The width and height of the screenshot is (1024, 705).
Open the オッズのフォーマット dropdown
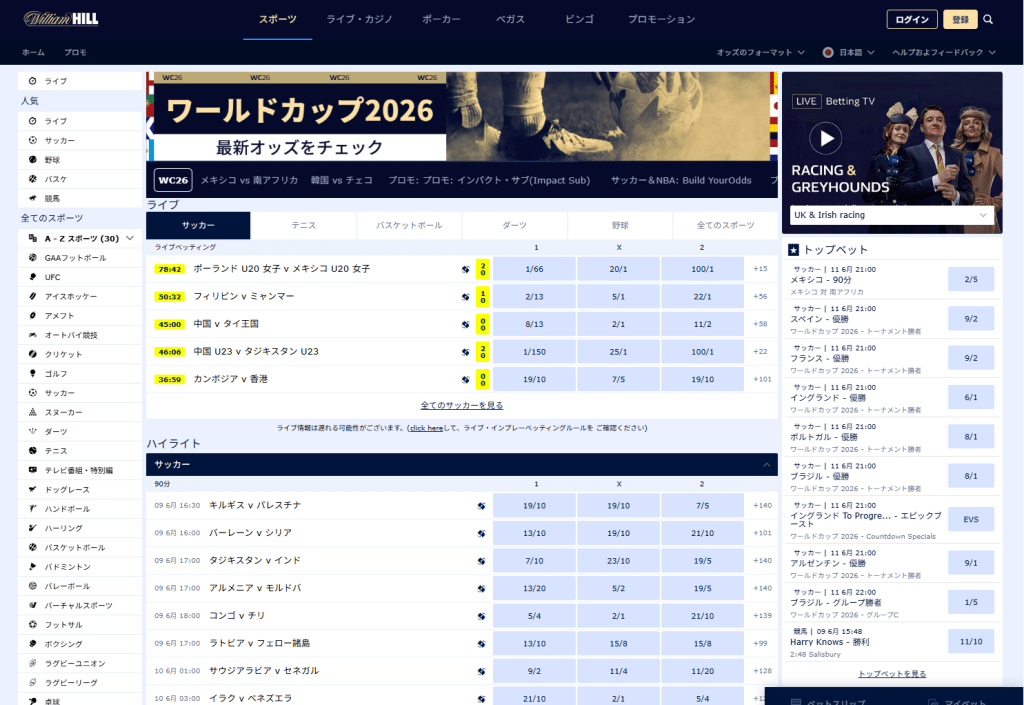click(x=760, y=52)
